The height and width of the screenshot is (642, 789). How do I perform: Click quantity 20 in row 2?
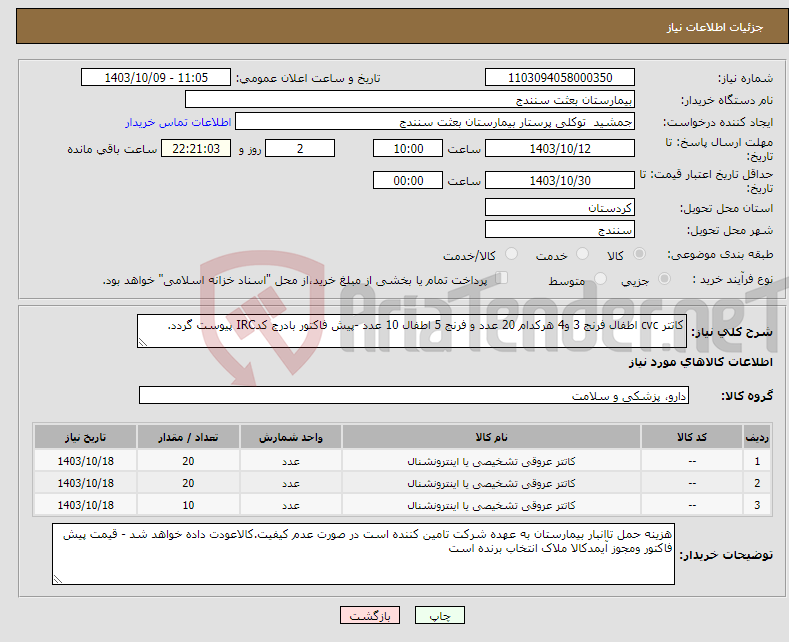(188, 483)
